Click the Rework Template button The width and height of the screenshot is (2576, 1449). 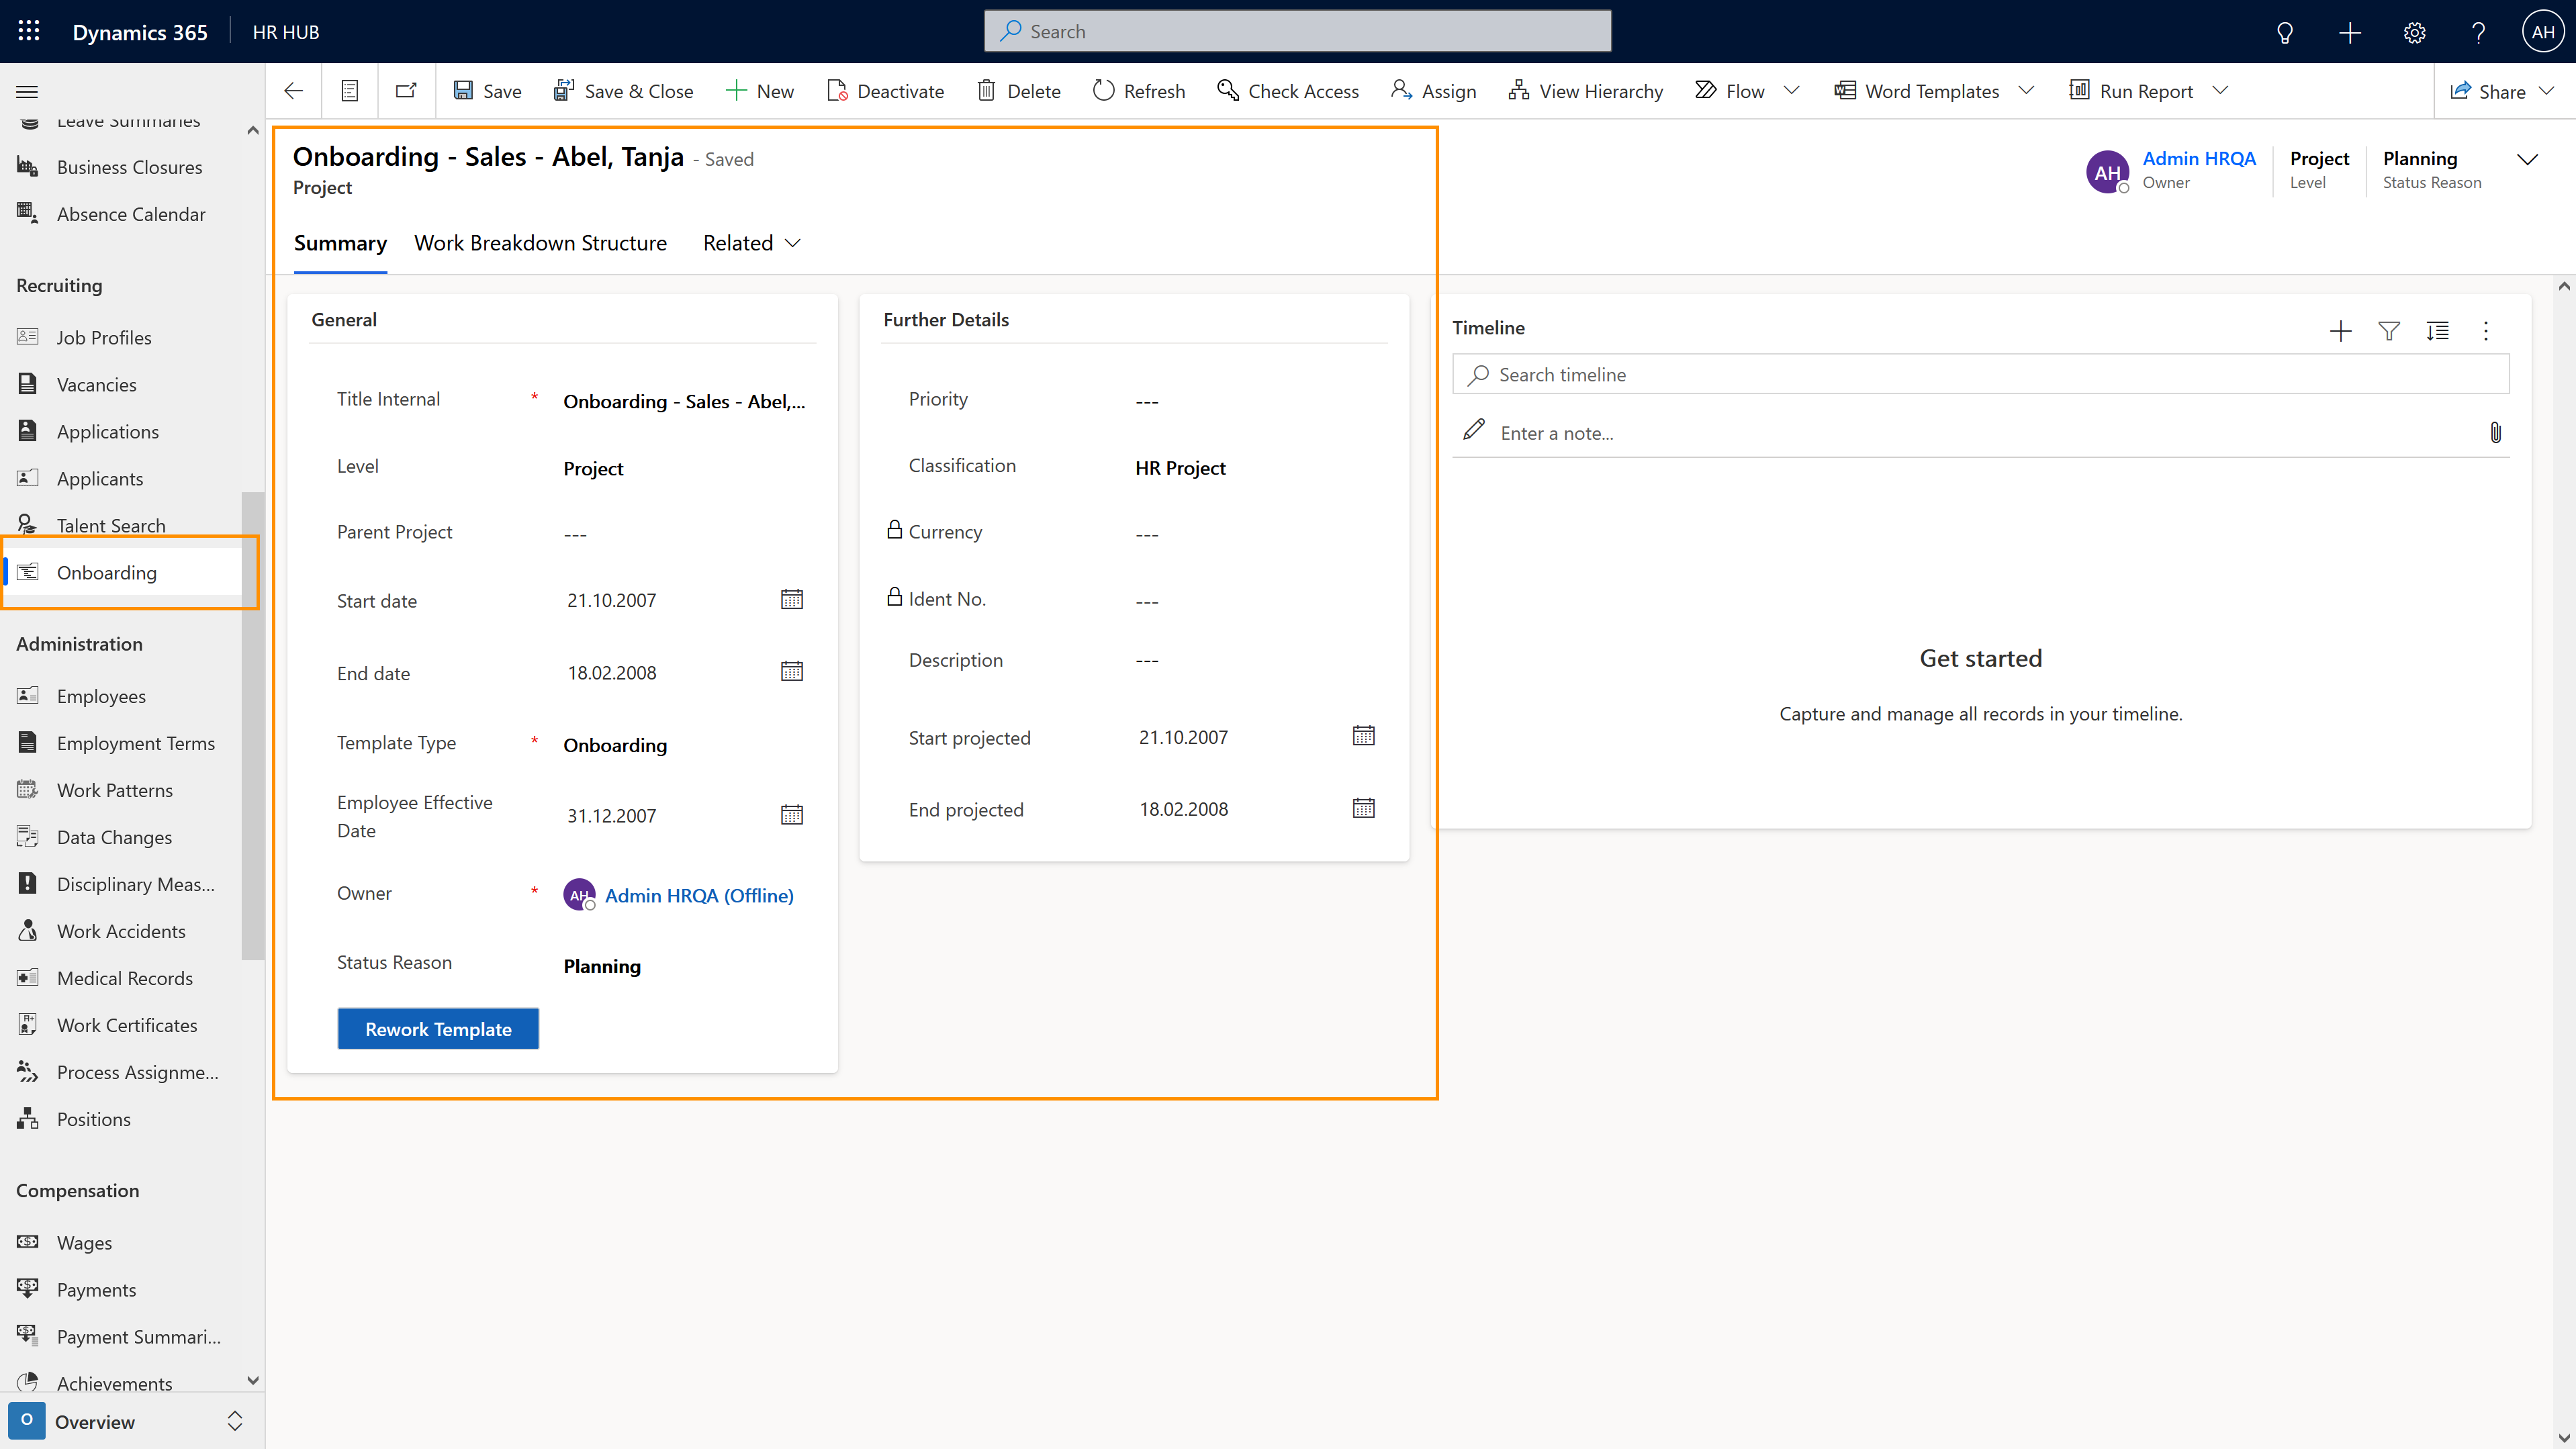[x=438, y=1028]
